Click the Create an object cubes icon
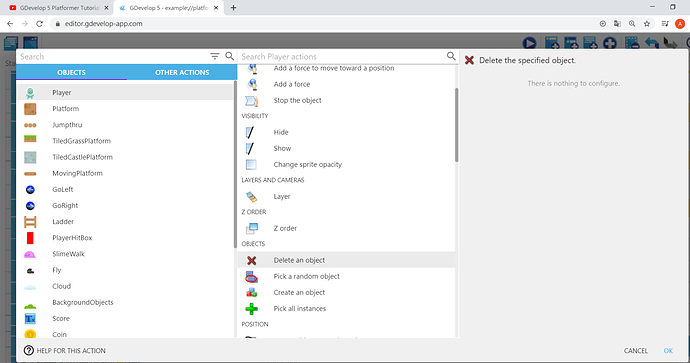This screenshot has width=690, height=363. pyautogui.click(x=252, y=293)
